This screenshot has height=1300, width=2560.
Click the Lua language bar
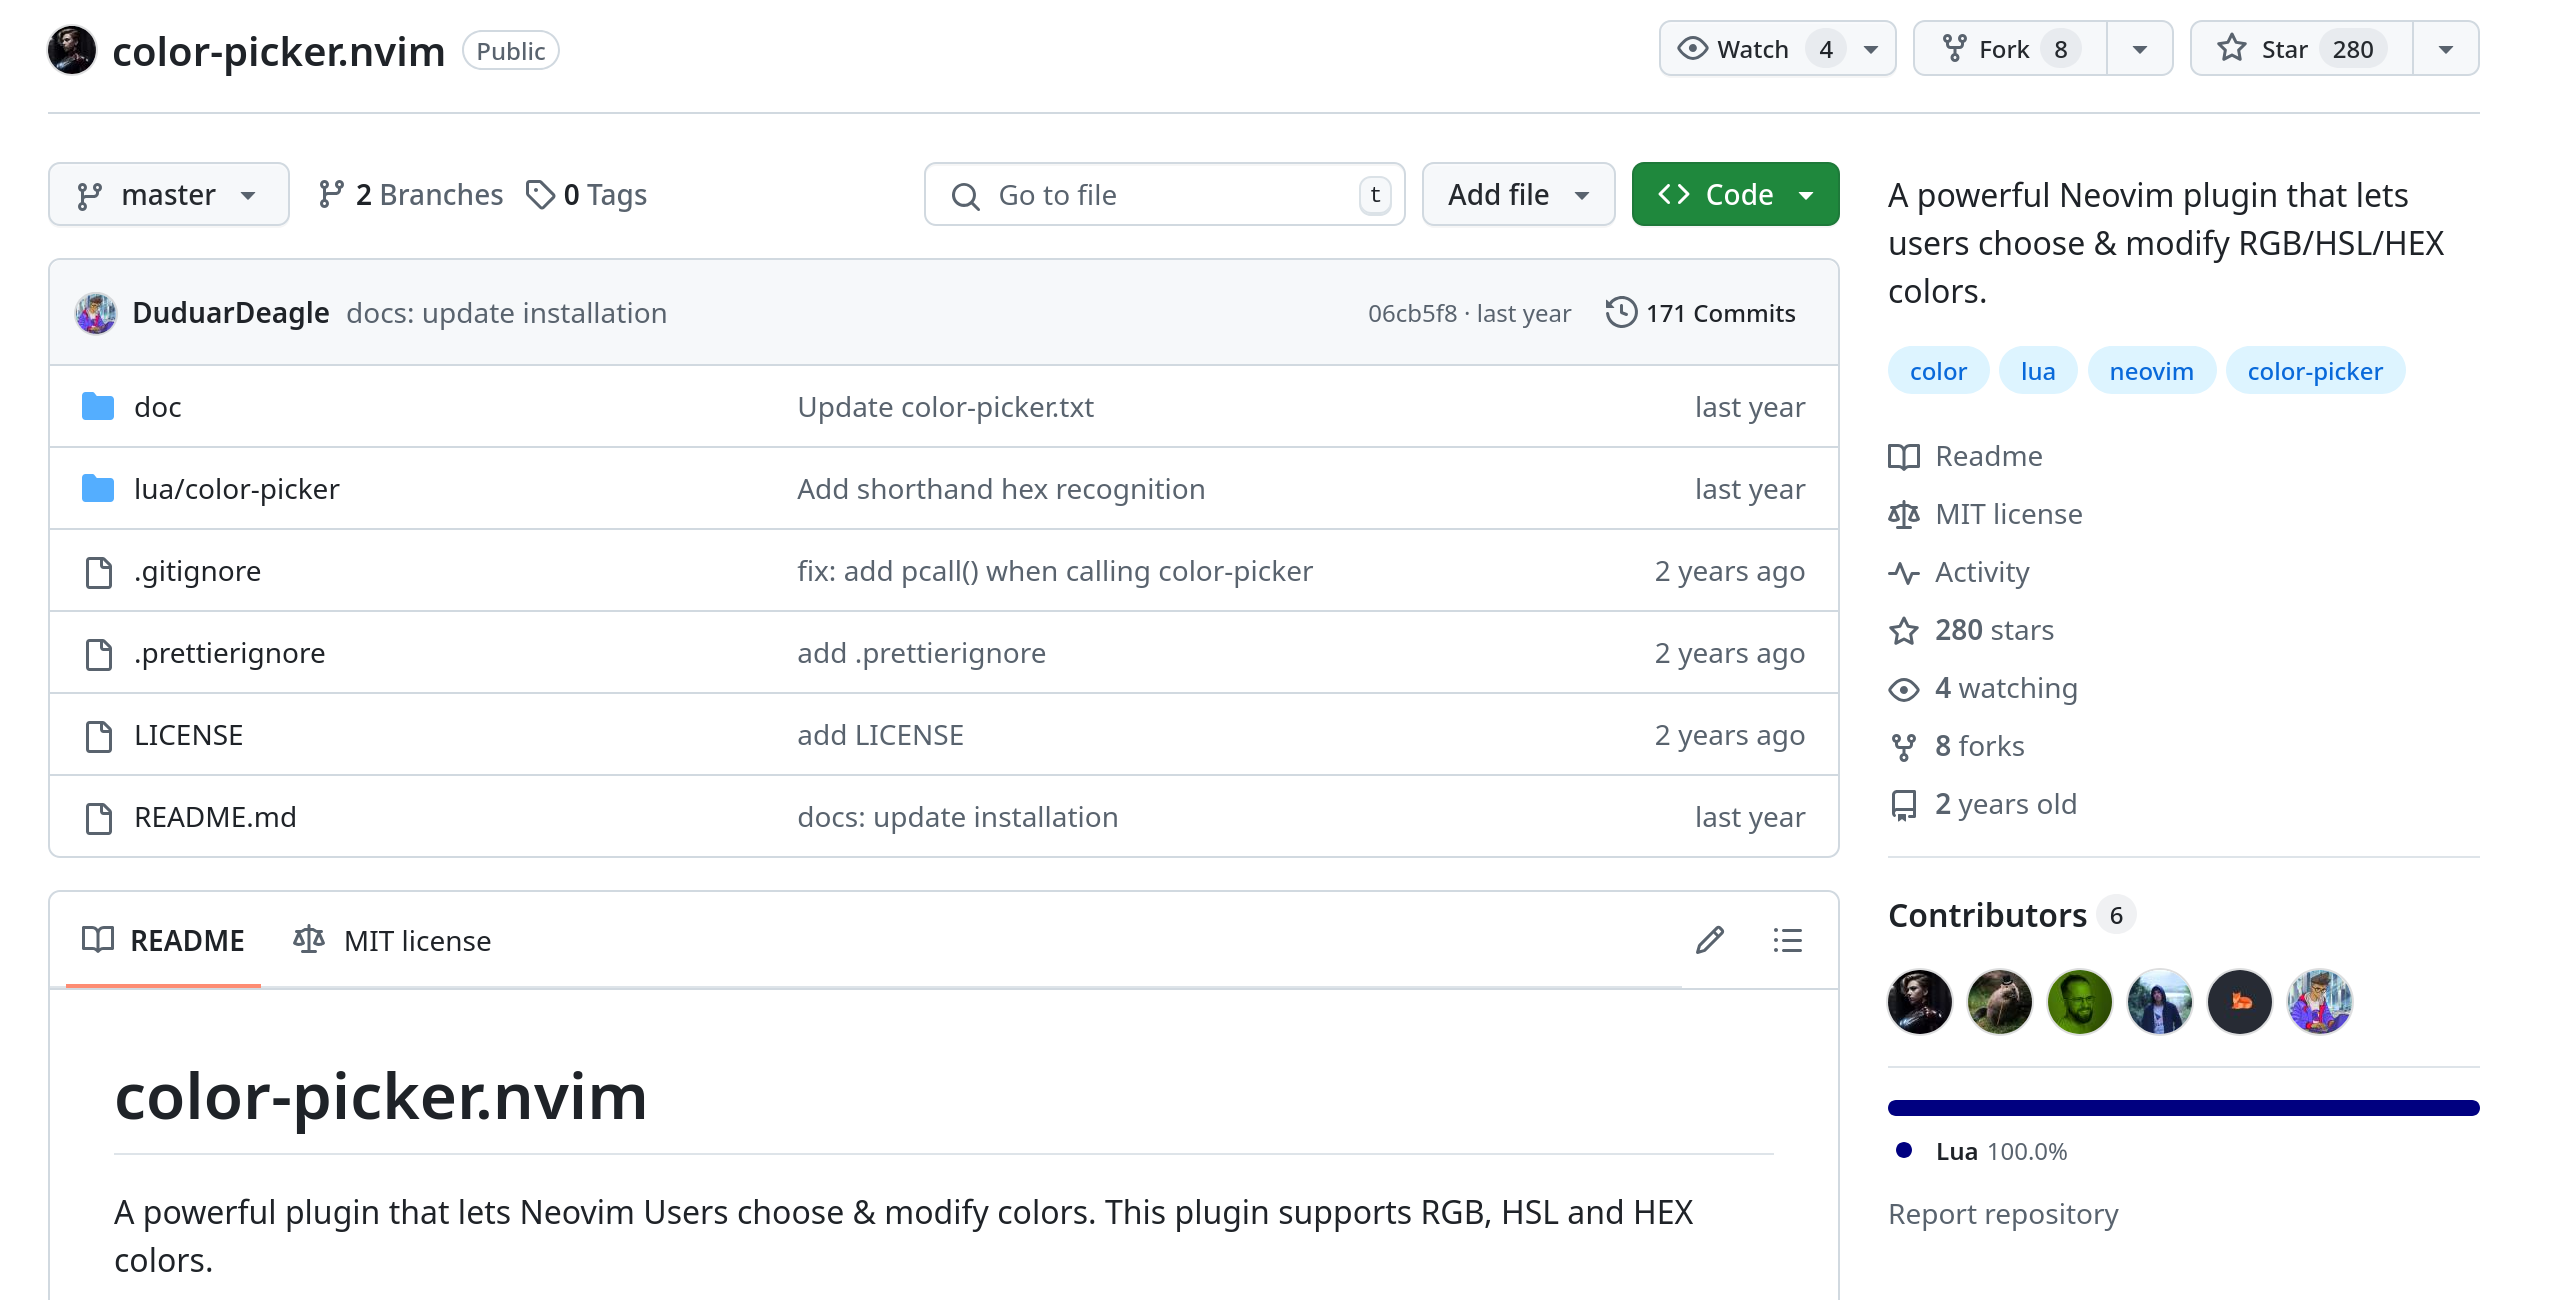(x=2183, y=1108)
